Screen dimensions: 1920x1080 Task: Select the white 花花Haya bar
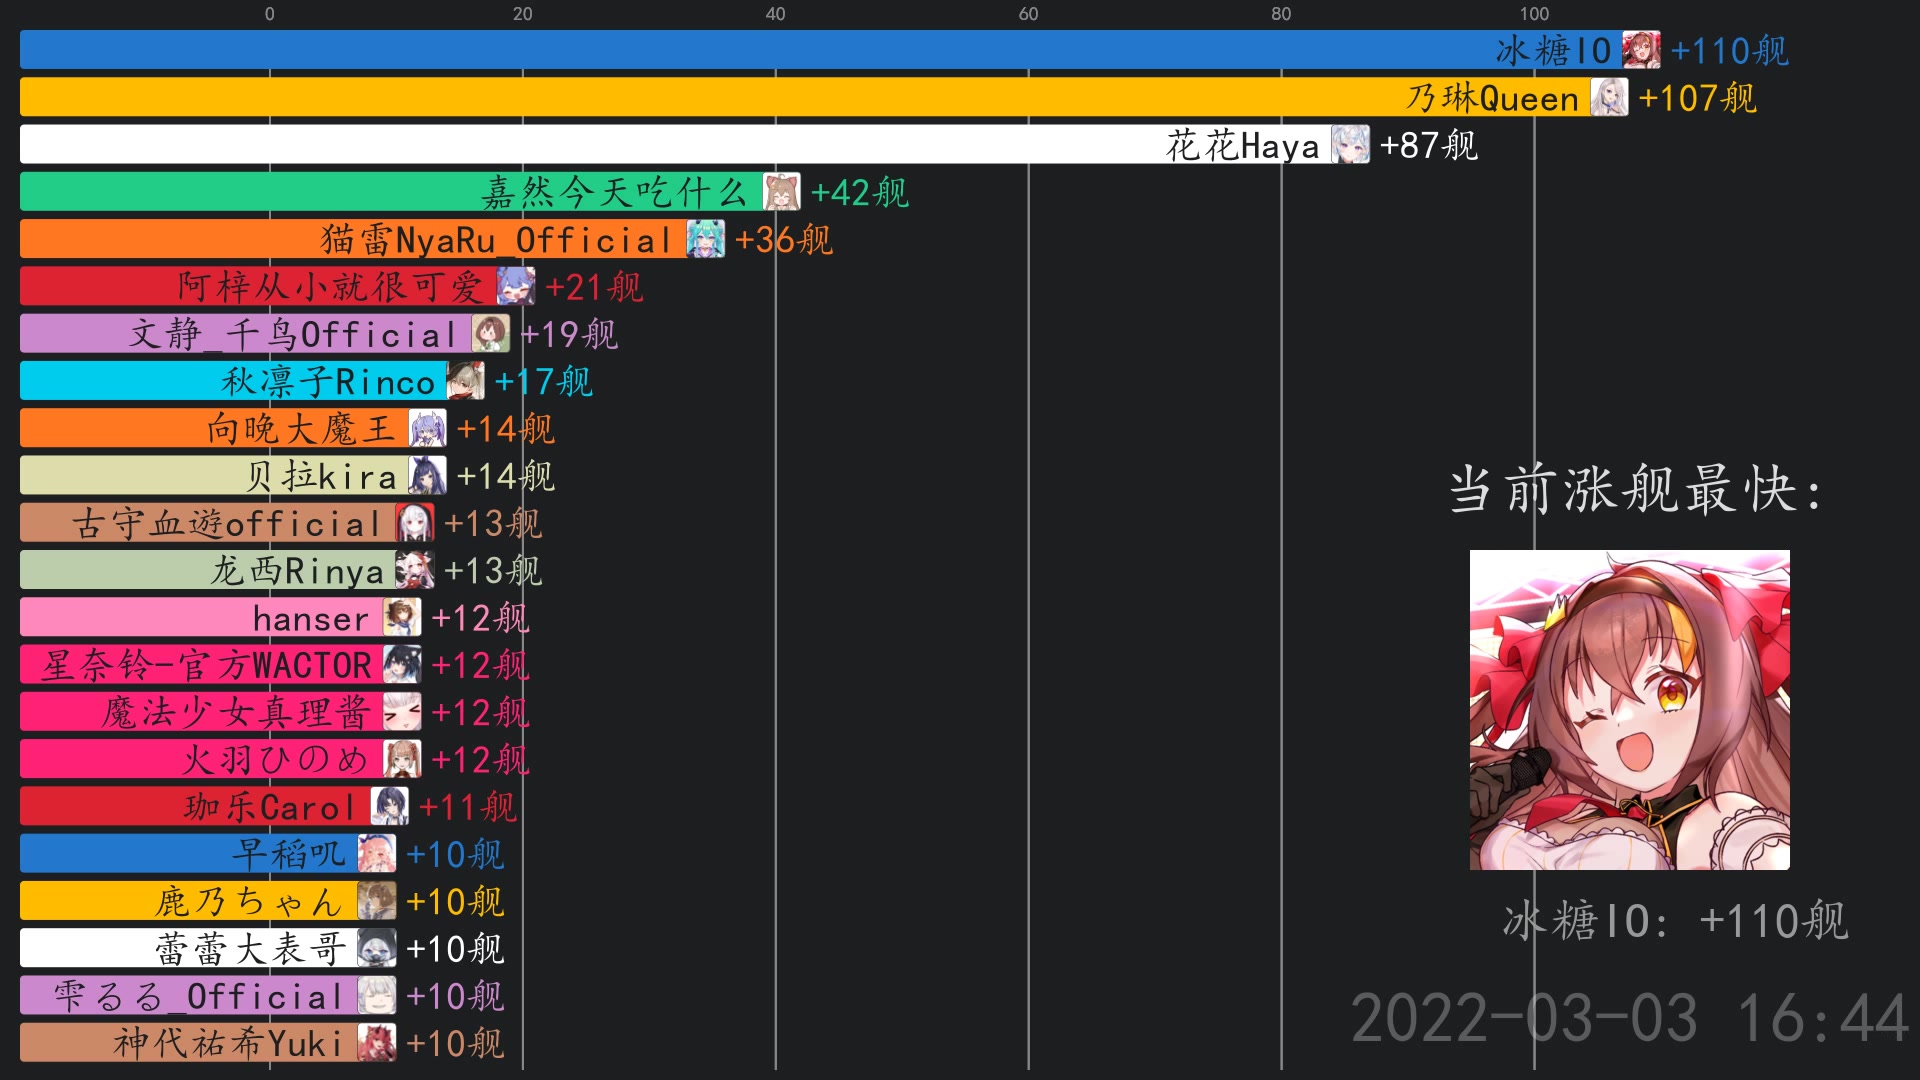coord(695,144)
